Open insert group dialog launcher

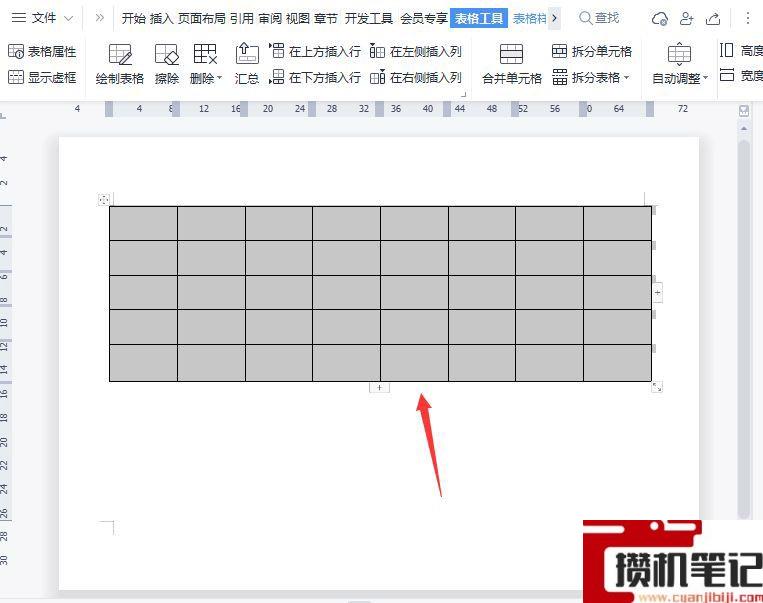(x=463, y=94)
